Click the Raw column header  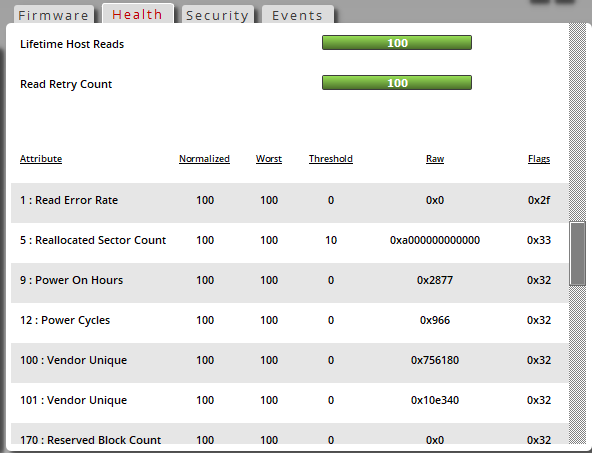(x=435, y=159)
